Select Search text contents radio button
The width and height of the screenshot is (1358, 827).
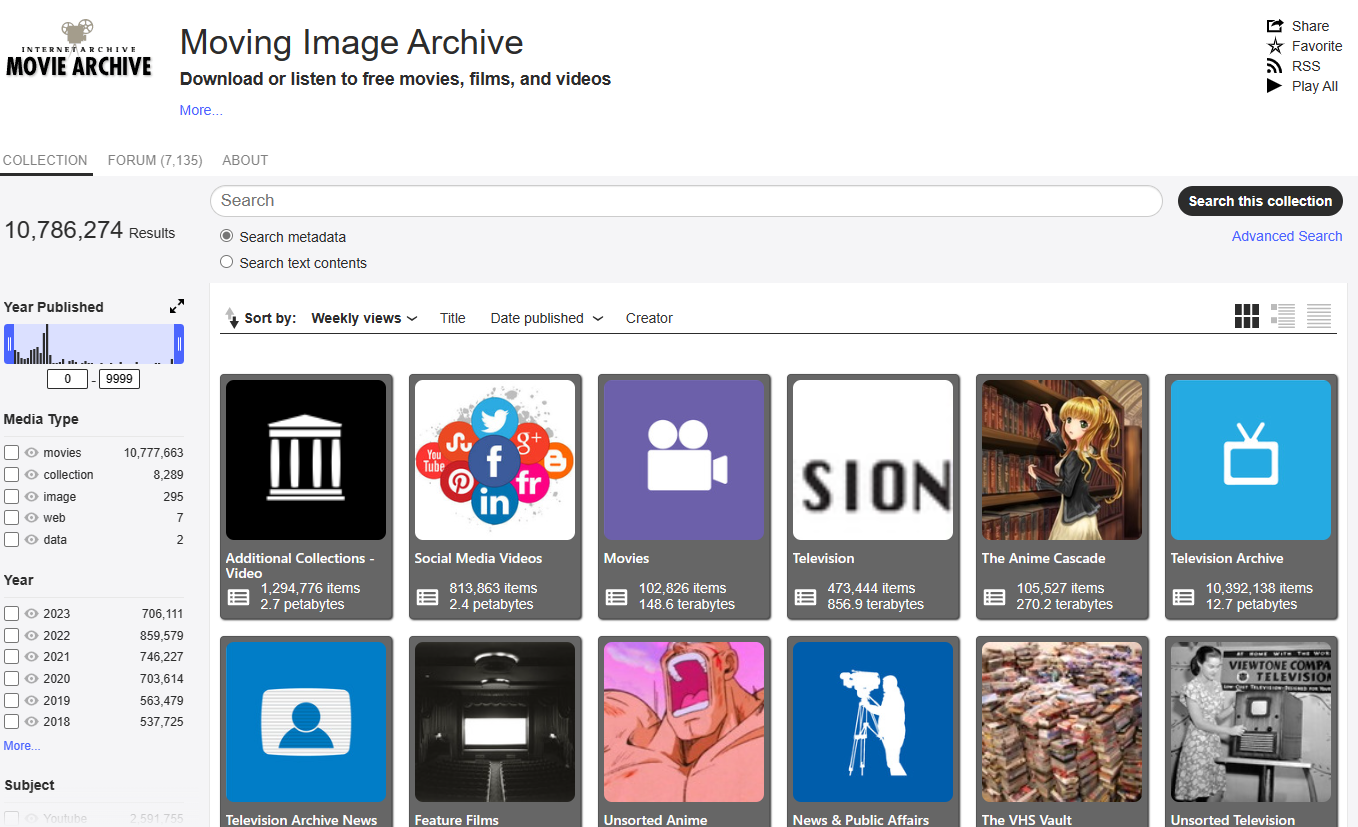pos(227,262)
